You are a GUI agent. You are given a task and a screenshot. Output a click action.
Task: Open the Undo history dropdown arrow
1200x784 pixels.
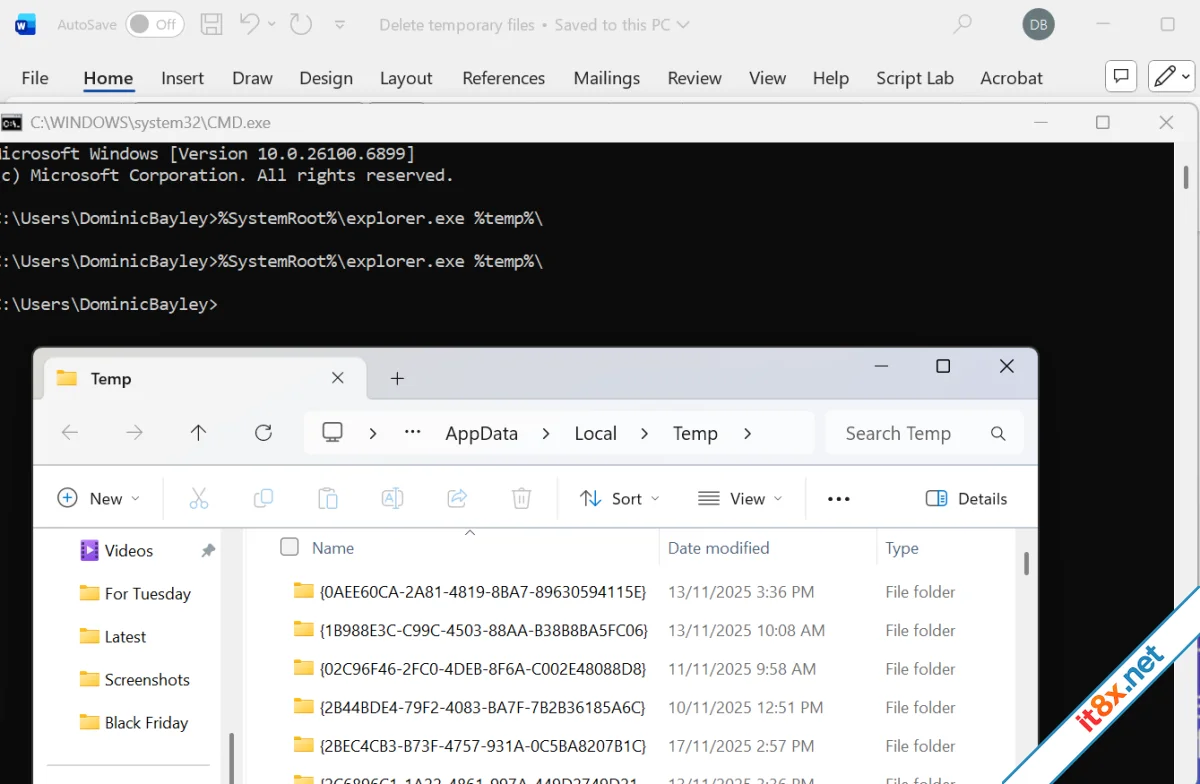tap(272, 24)
